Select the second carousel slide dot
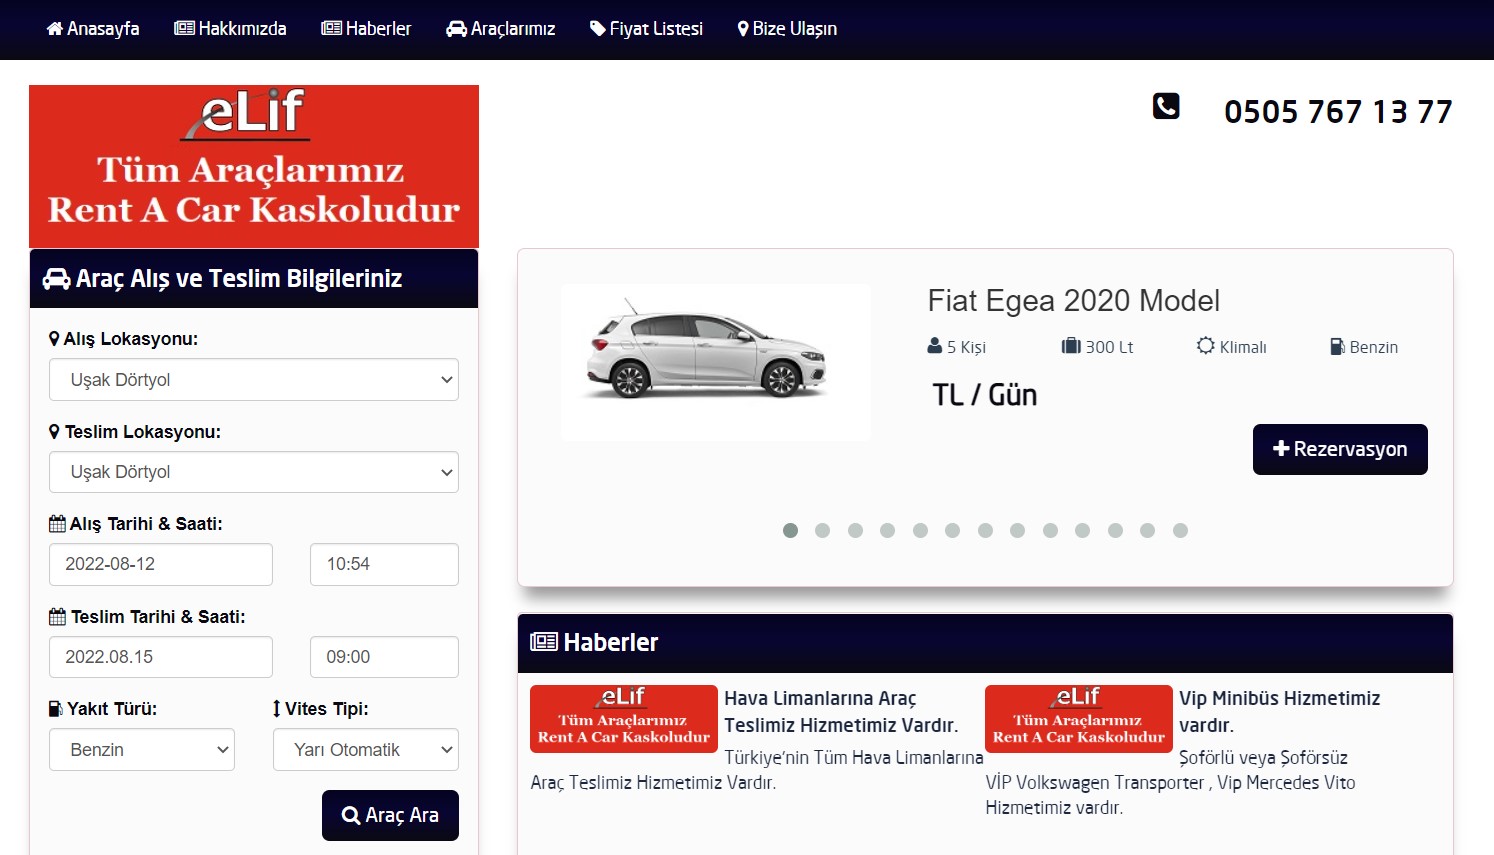The width and height of the screenshot is (1494, 855). [822, 531]
